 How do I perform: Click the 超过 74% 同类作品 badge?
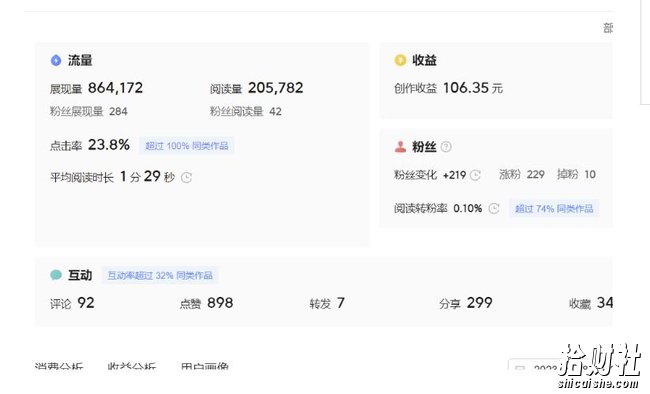click(554, 209)
